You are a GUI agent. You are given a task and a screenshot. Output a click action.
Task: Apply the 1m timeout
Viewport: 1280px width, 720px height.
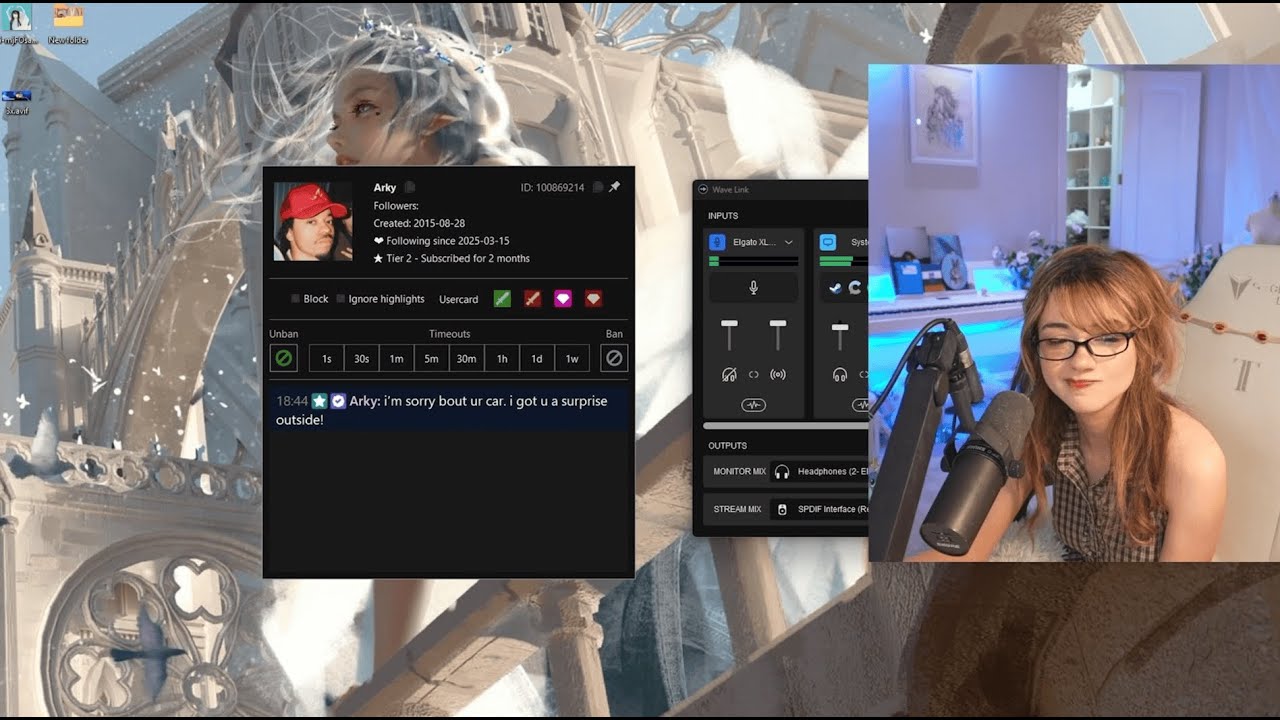(x=397, y=358)
